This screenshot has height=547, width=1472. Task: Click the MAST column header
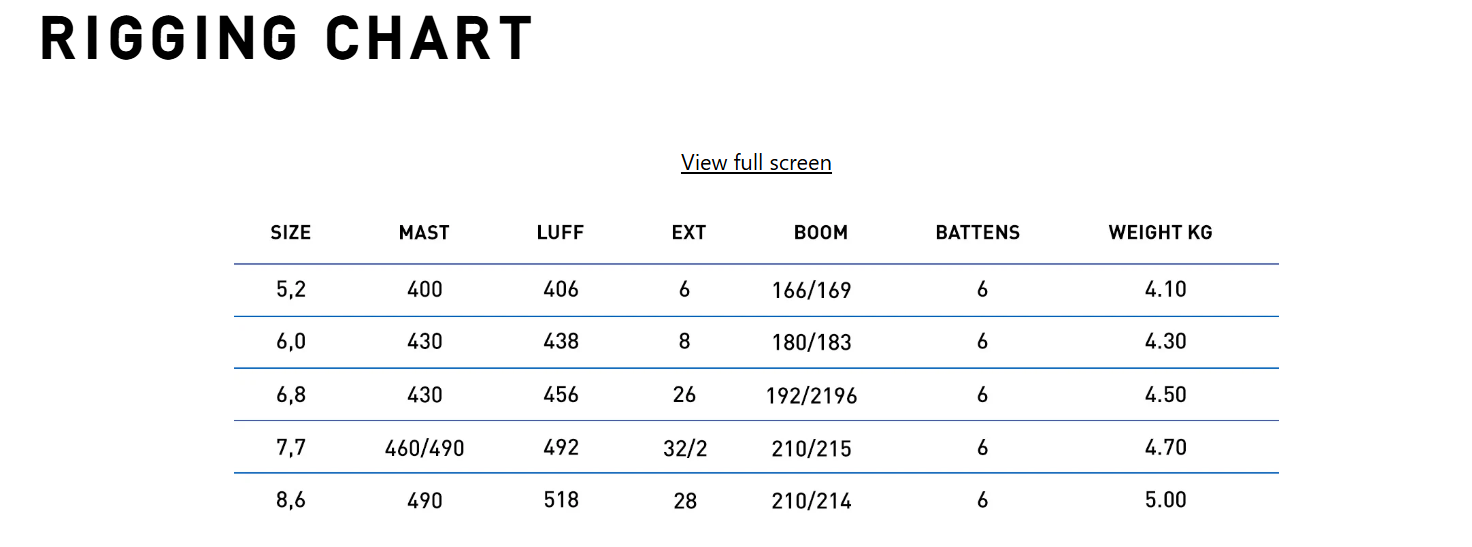coord(424,233)
